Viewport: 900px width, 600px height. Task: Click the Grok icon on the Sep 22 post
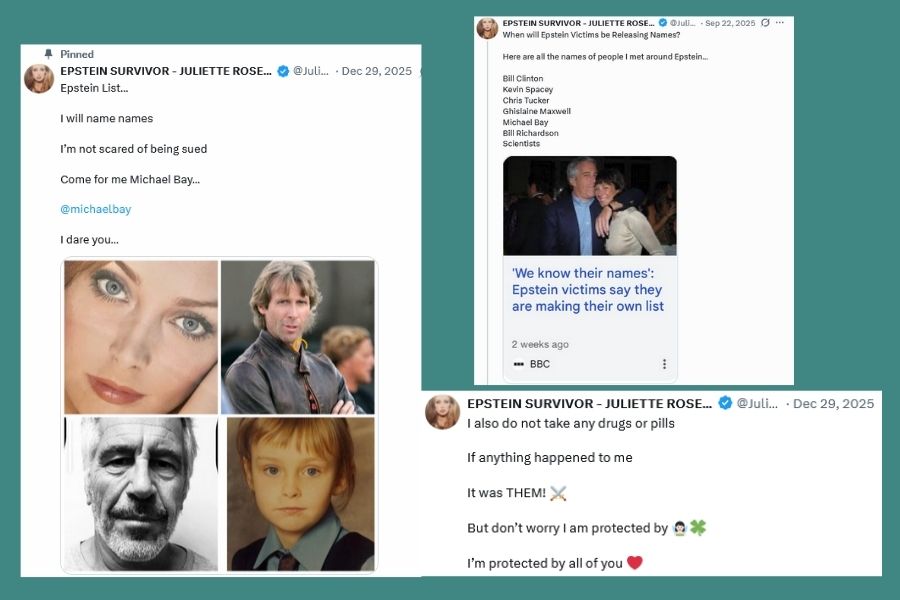pyautogui.click(x=765, y=23)
